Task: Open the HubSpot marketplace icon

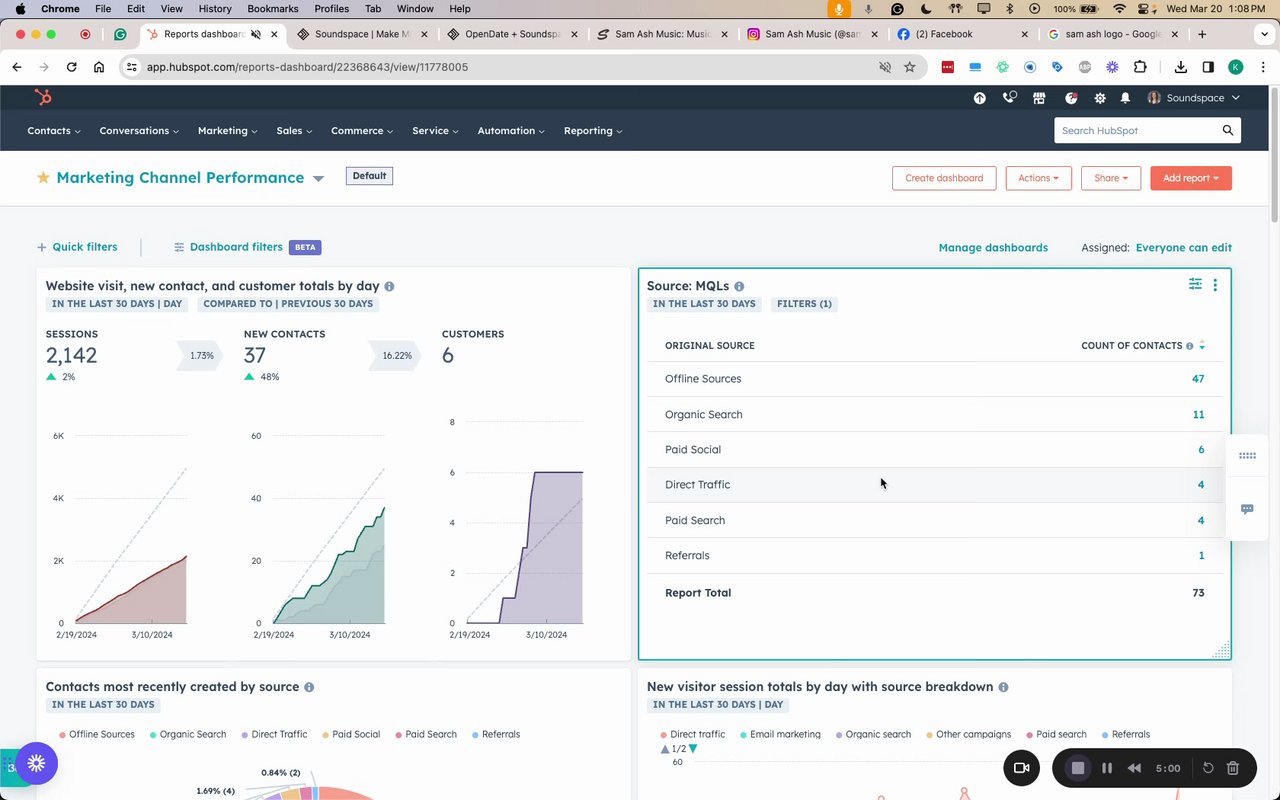Action: click(x=1039, y=98)
